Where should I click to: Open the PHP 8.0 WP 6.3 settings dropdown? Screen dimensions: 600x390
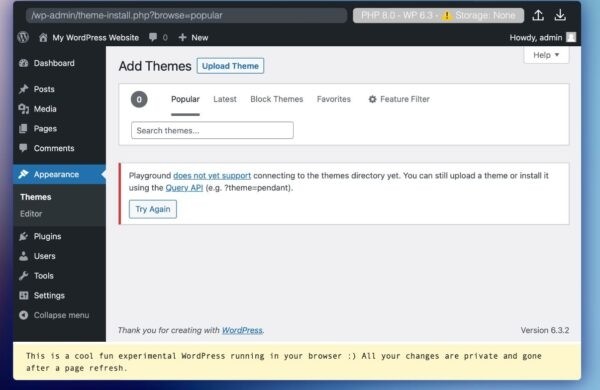click(x=438, y=16)
